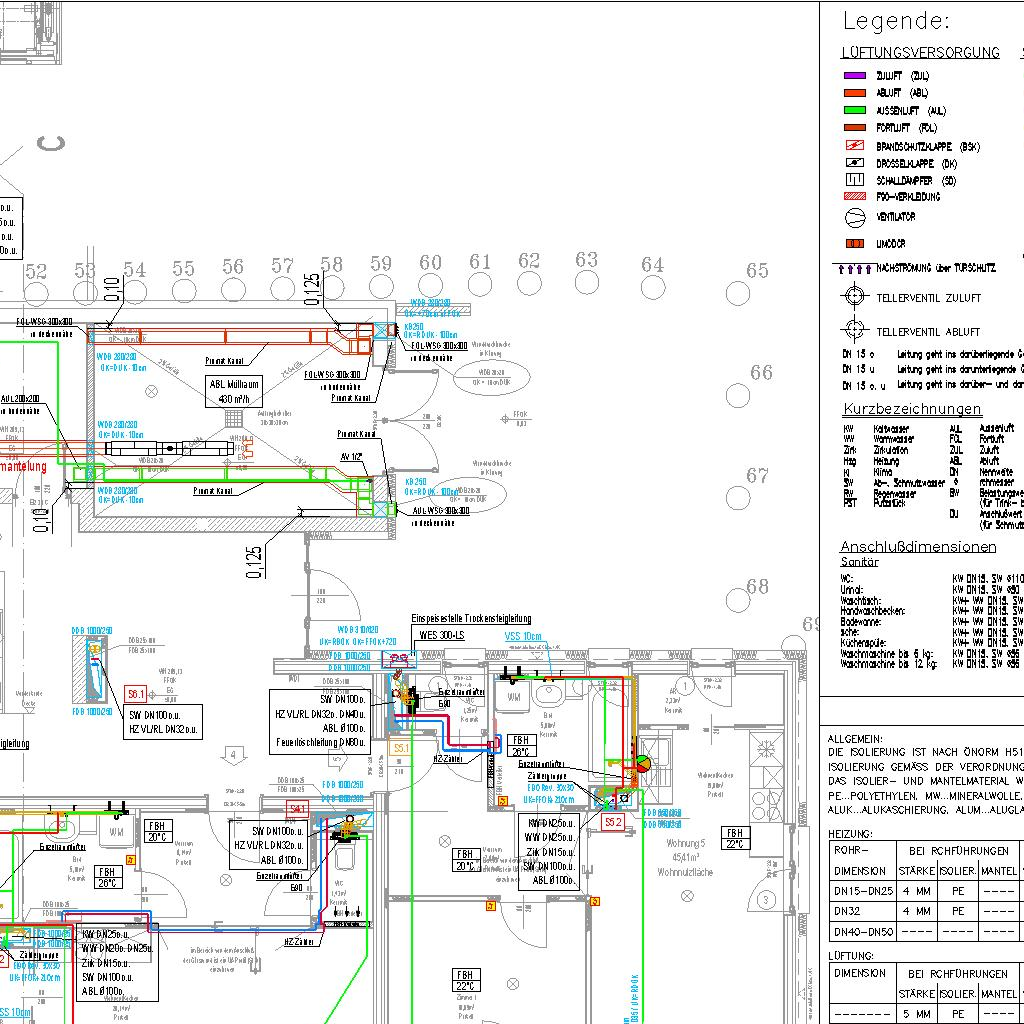Viewport: 1024px width, 1024px height.
Task: Select the Nachströmung arrows symbol in legend
Action: [x=853, y=268]
